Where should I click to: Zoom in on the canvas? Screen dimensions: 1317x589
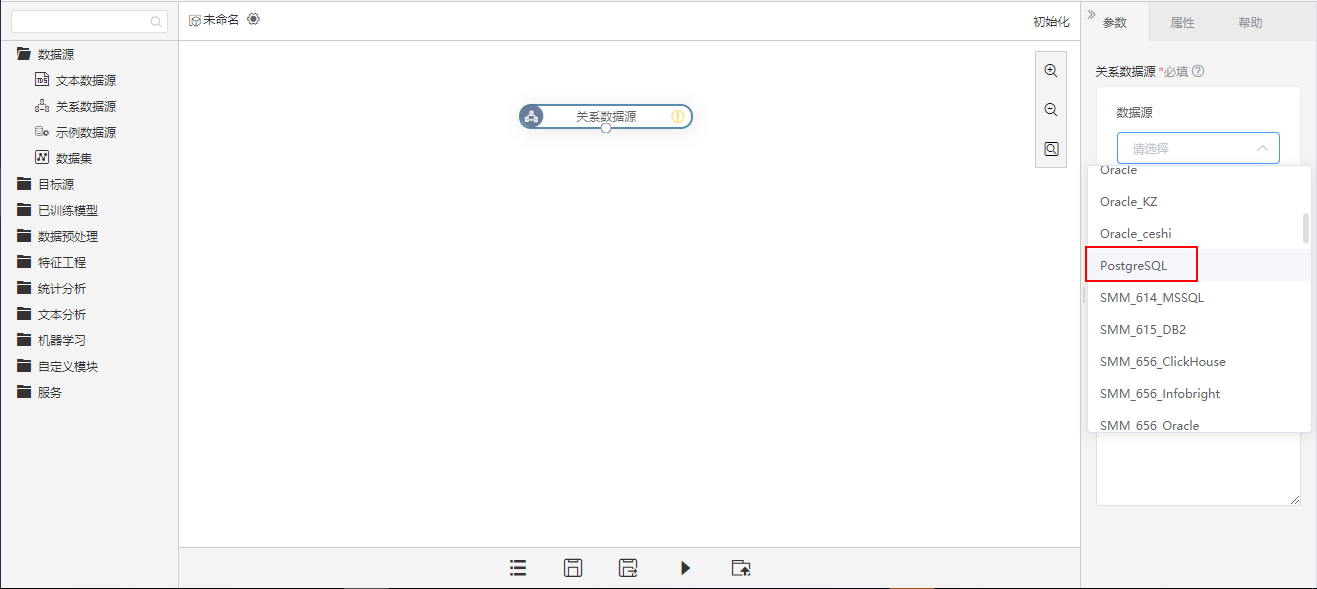1051,71
